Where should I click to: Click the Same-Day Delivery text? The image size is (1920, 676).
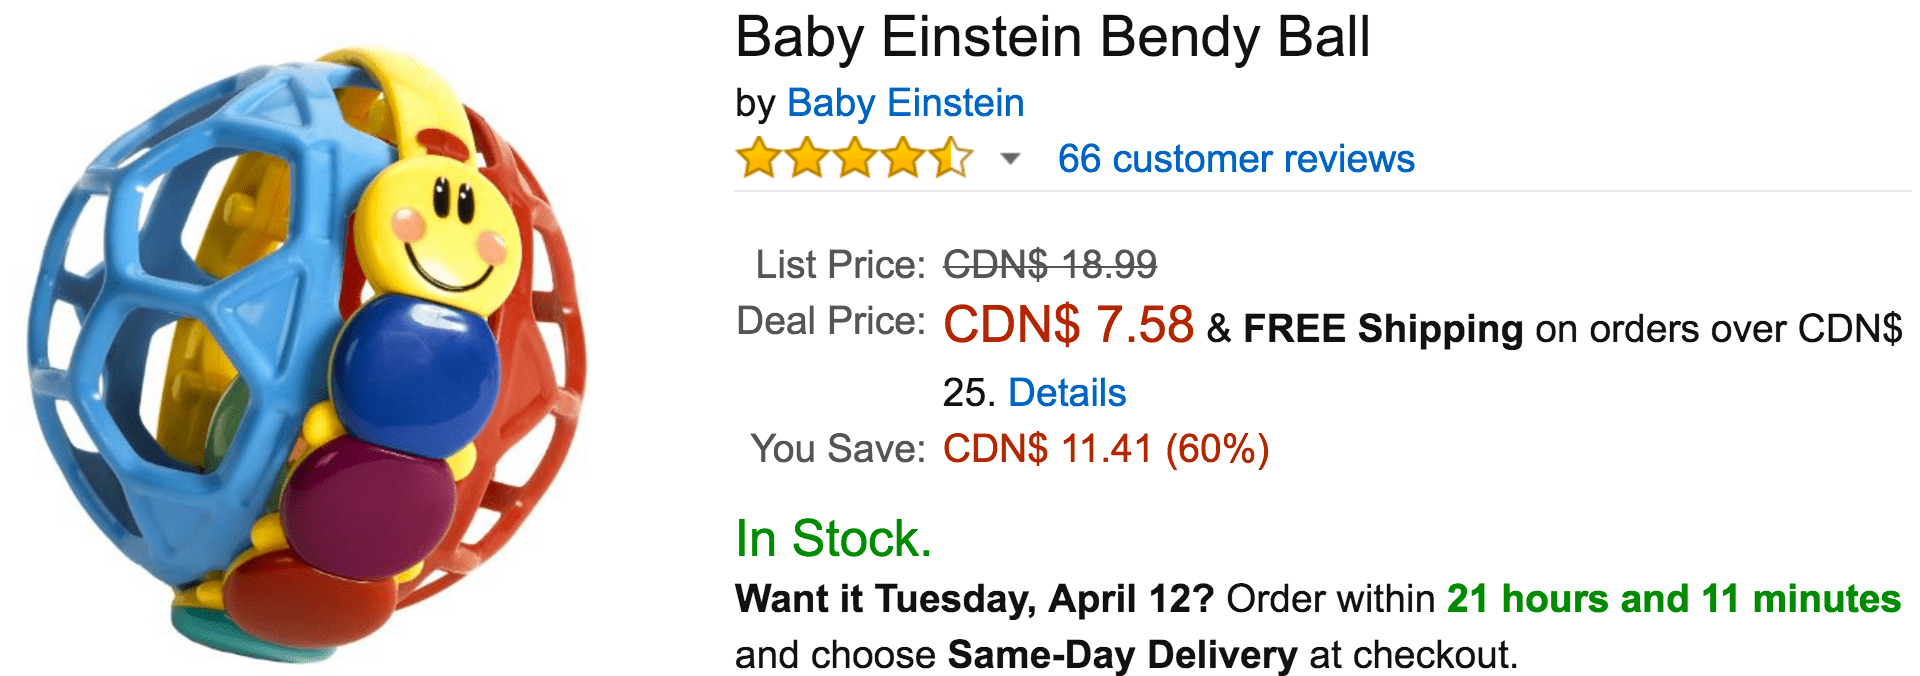[x=1122, y=655]
